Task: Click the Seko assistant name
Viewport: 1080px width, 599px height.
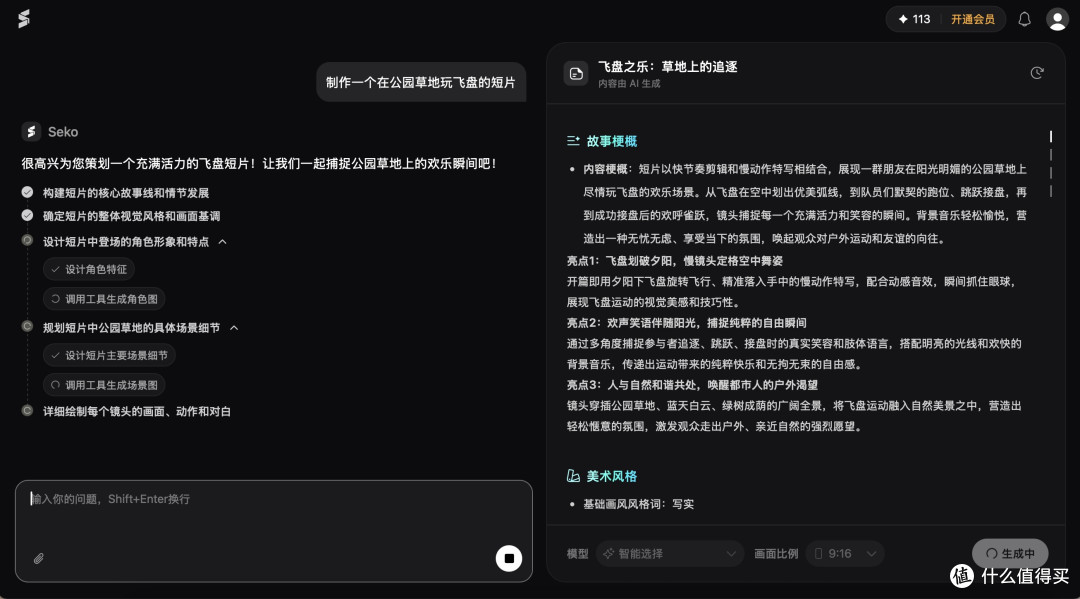Action: point(63,132)
